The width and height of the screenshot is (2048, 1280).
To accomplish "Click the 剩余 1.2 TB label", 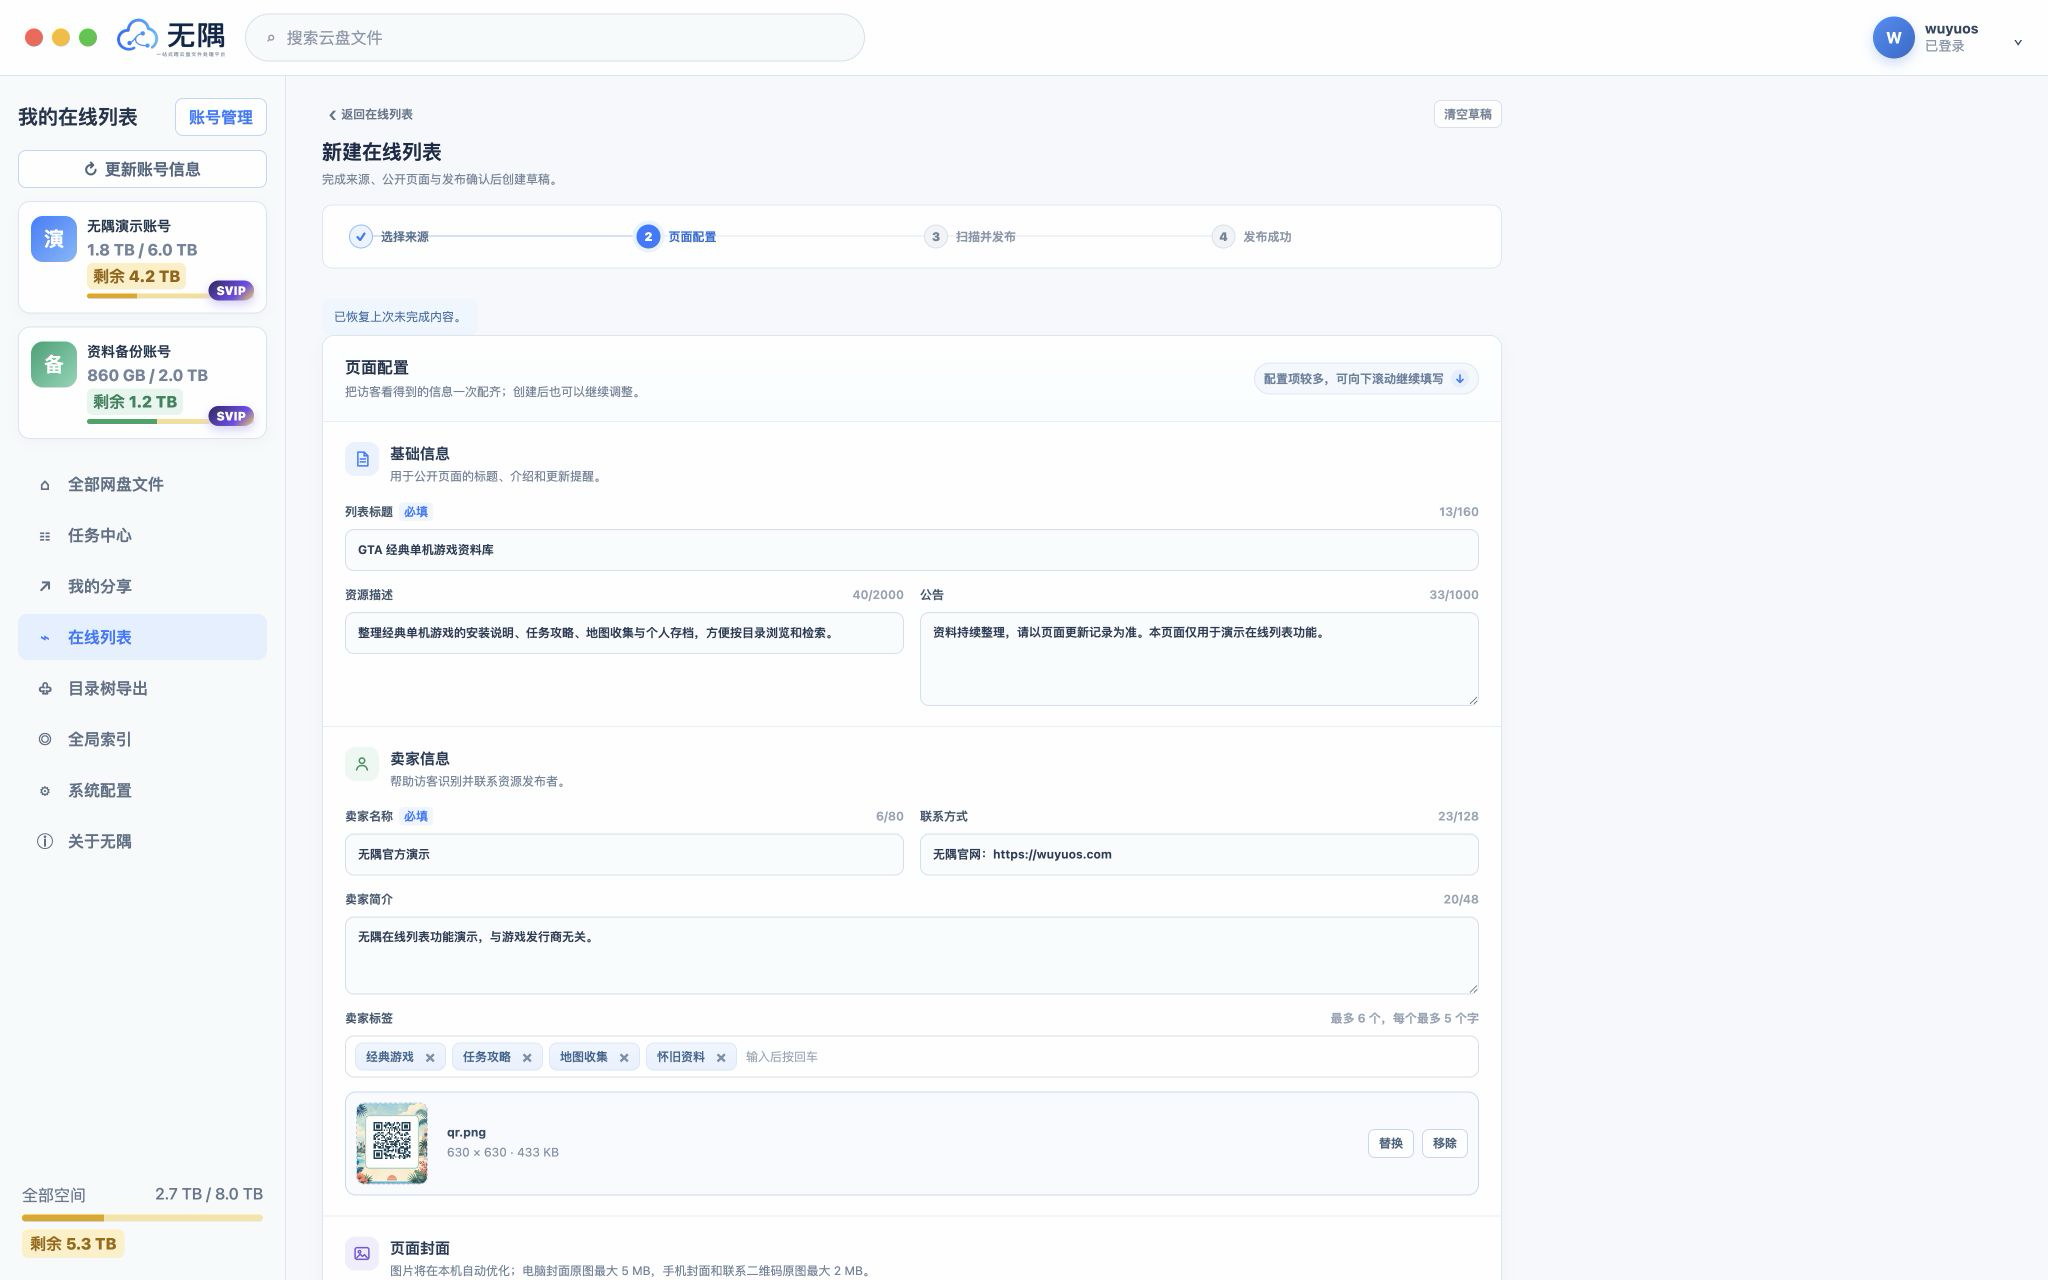I will click(x=134, y=402).
